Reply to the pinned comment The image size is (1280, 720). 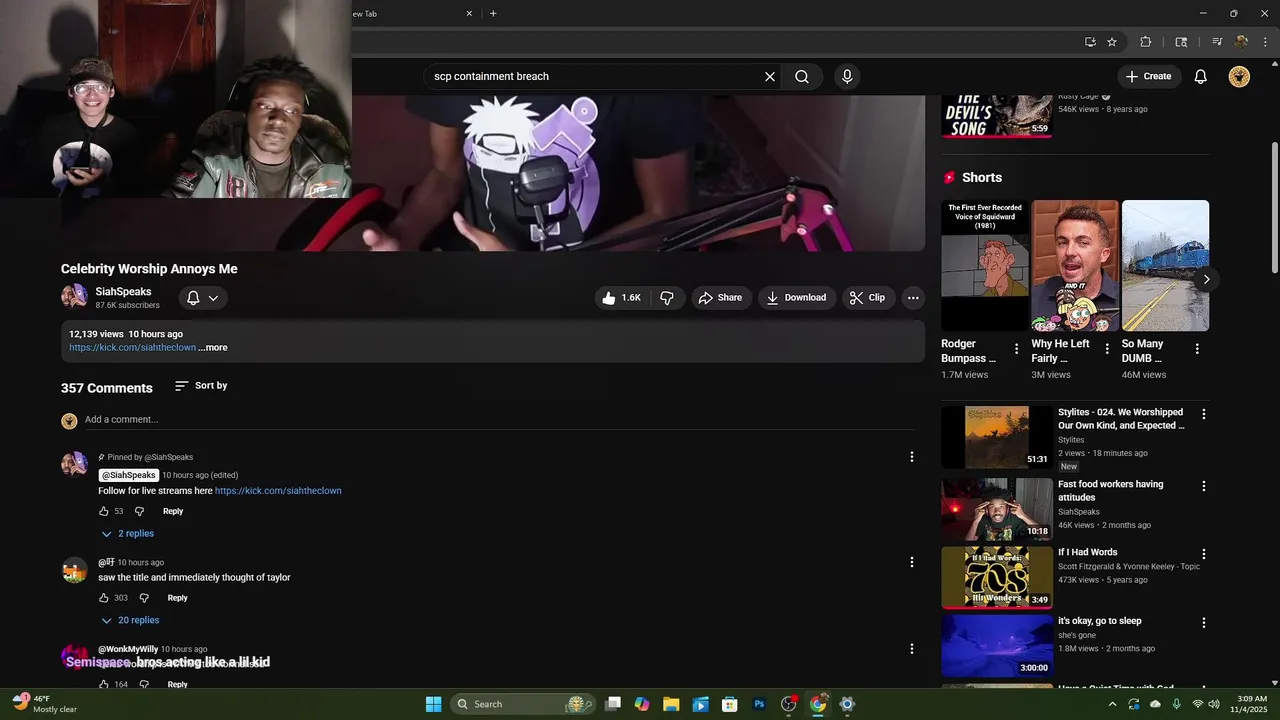pyautogui.click(x=173, y=511)
